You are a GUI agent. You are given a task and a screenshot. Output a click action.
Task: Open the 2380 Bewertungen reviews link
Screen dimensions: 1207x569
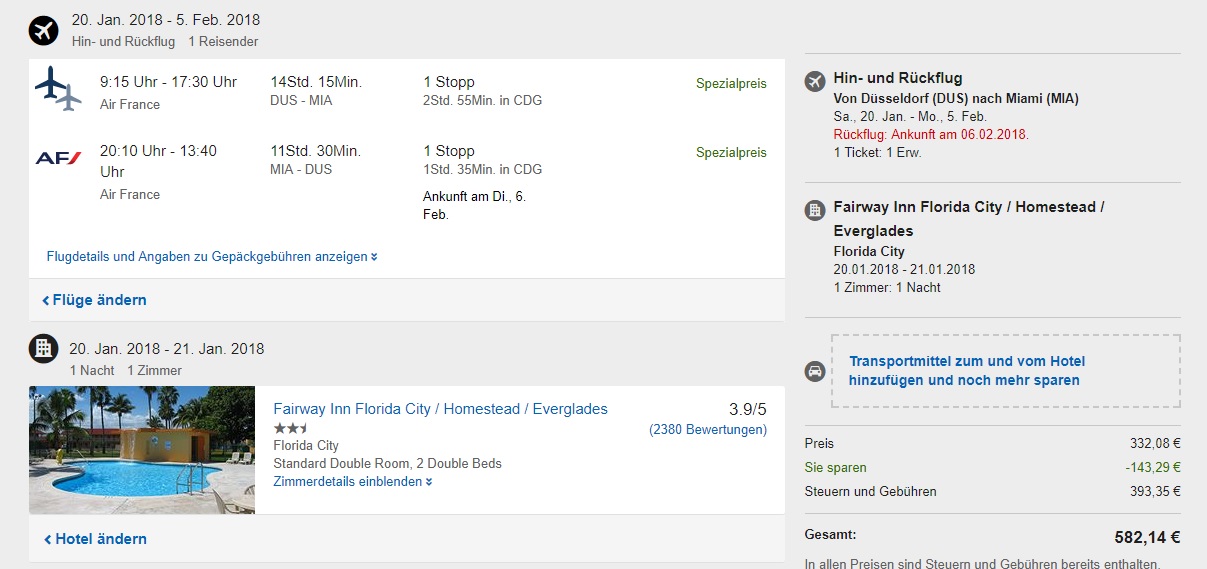(x=708, y=430)
